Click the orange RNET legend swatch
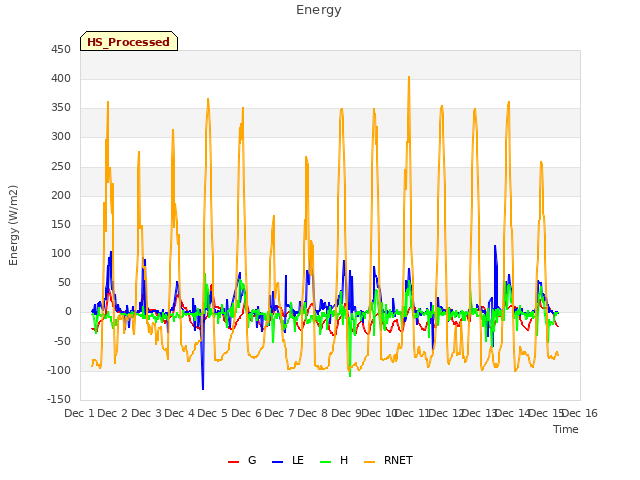This screenshot has width=640, height=480. pyautogui.click(x=369, y=462)
